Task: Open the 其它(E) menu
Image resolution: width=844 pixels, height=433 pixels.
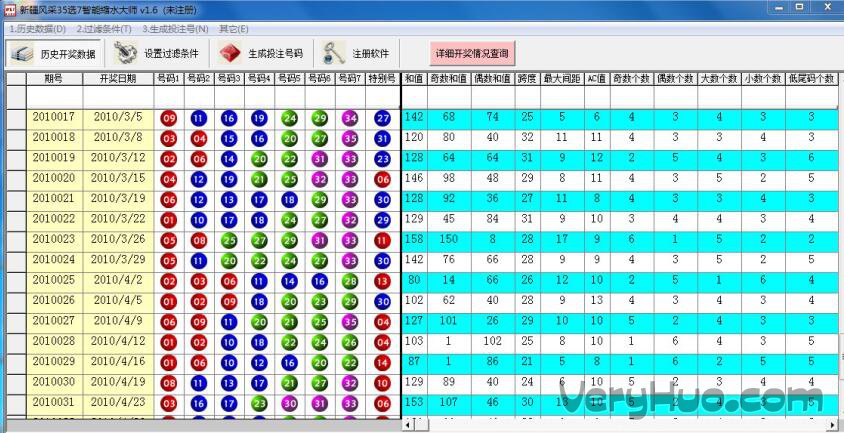Action: coord(234,29)
